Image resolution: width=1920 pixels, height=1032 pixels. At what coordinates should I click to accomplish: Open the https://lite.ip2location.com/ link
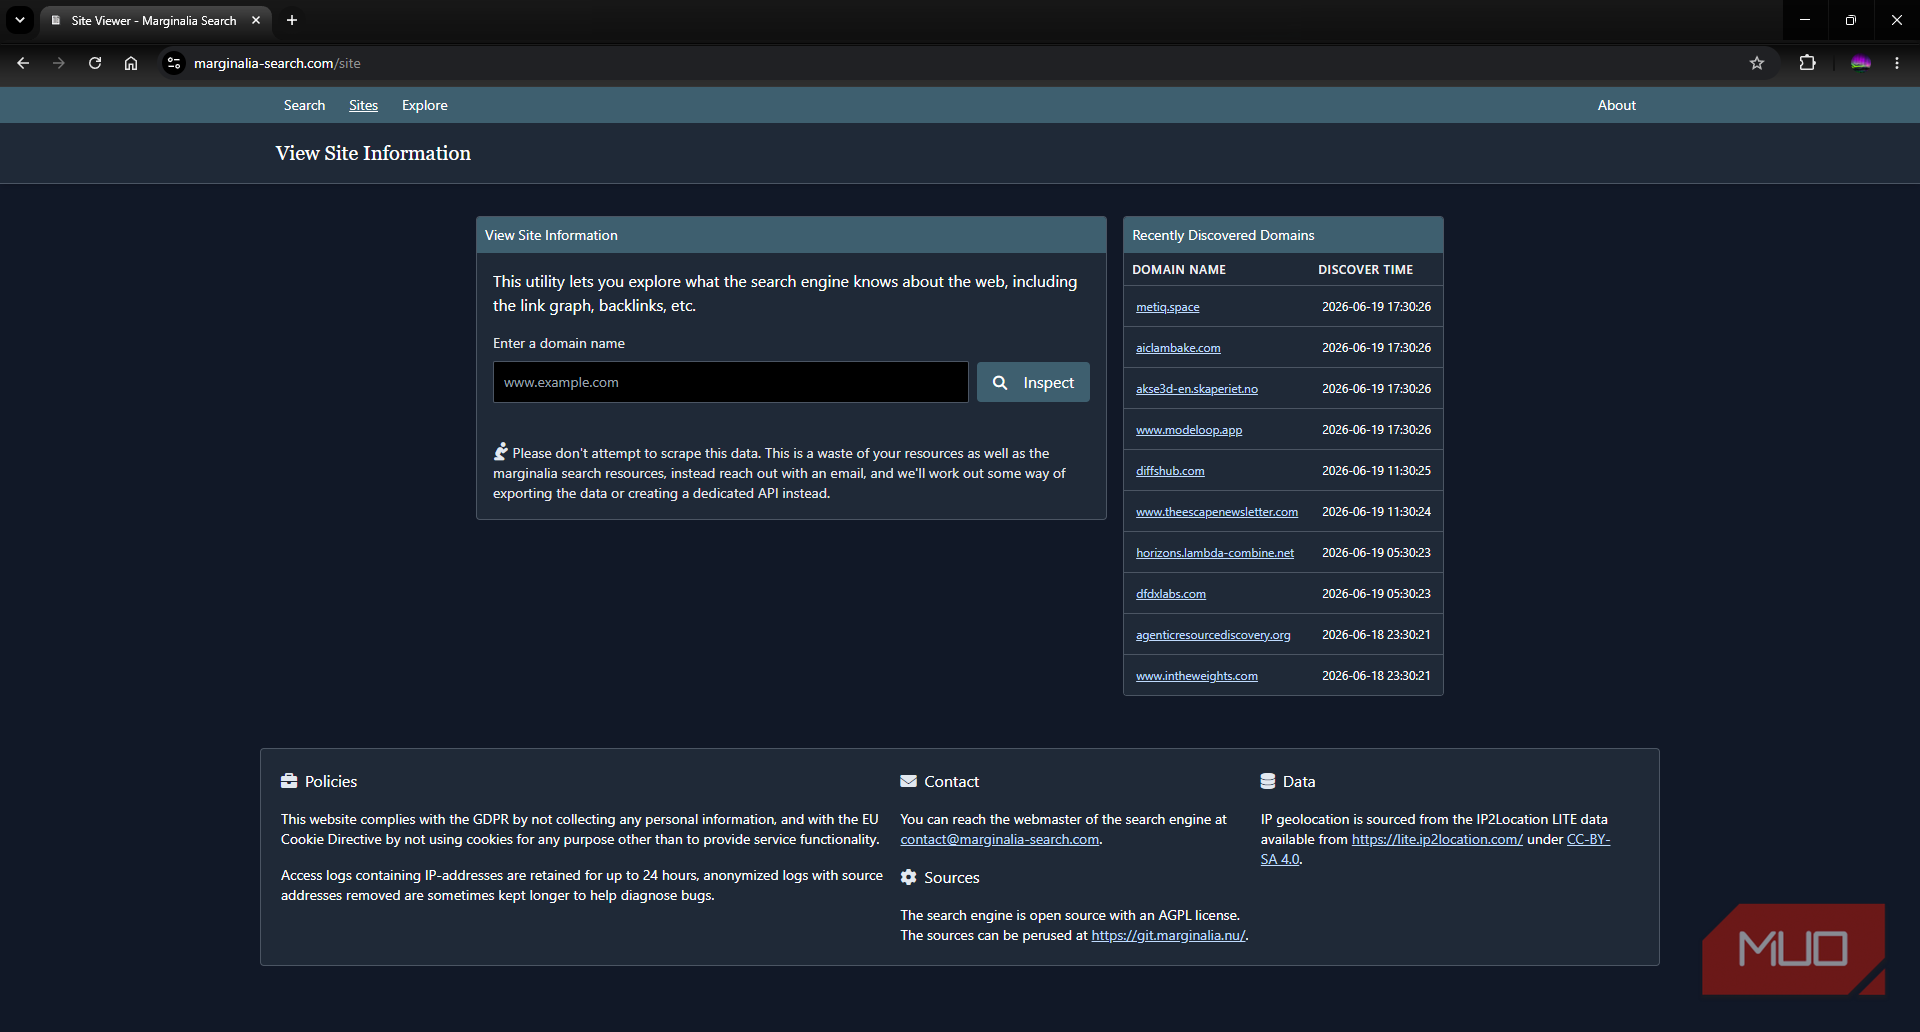pos(1437,839)
